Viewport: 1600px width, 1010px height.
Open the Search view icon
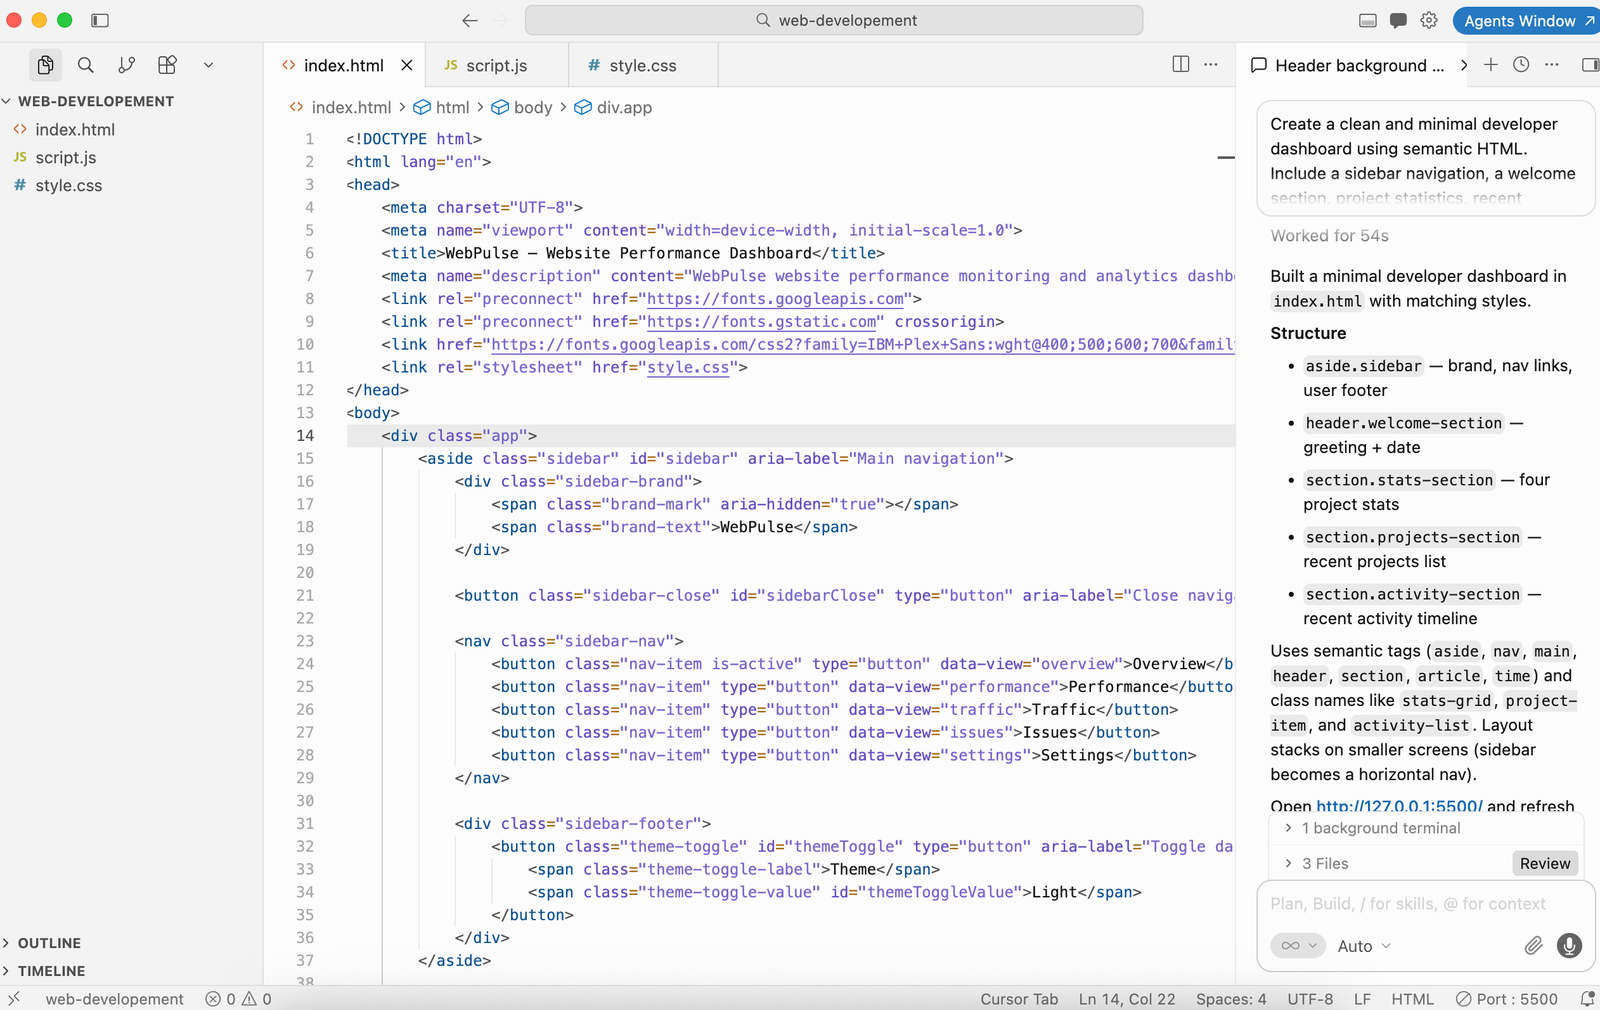[86, 65]
